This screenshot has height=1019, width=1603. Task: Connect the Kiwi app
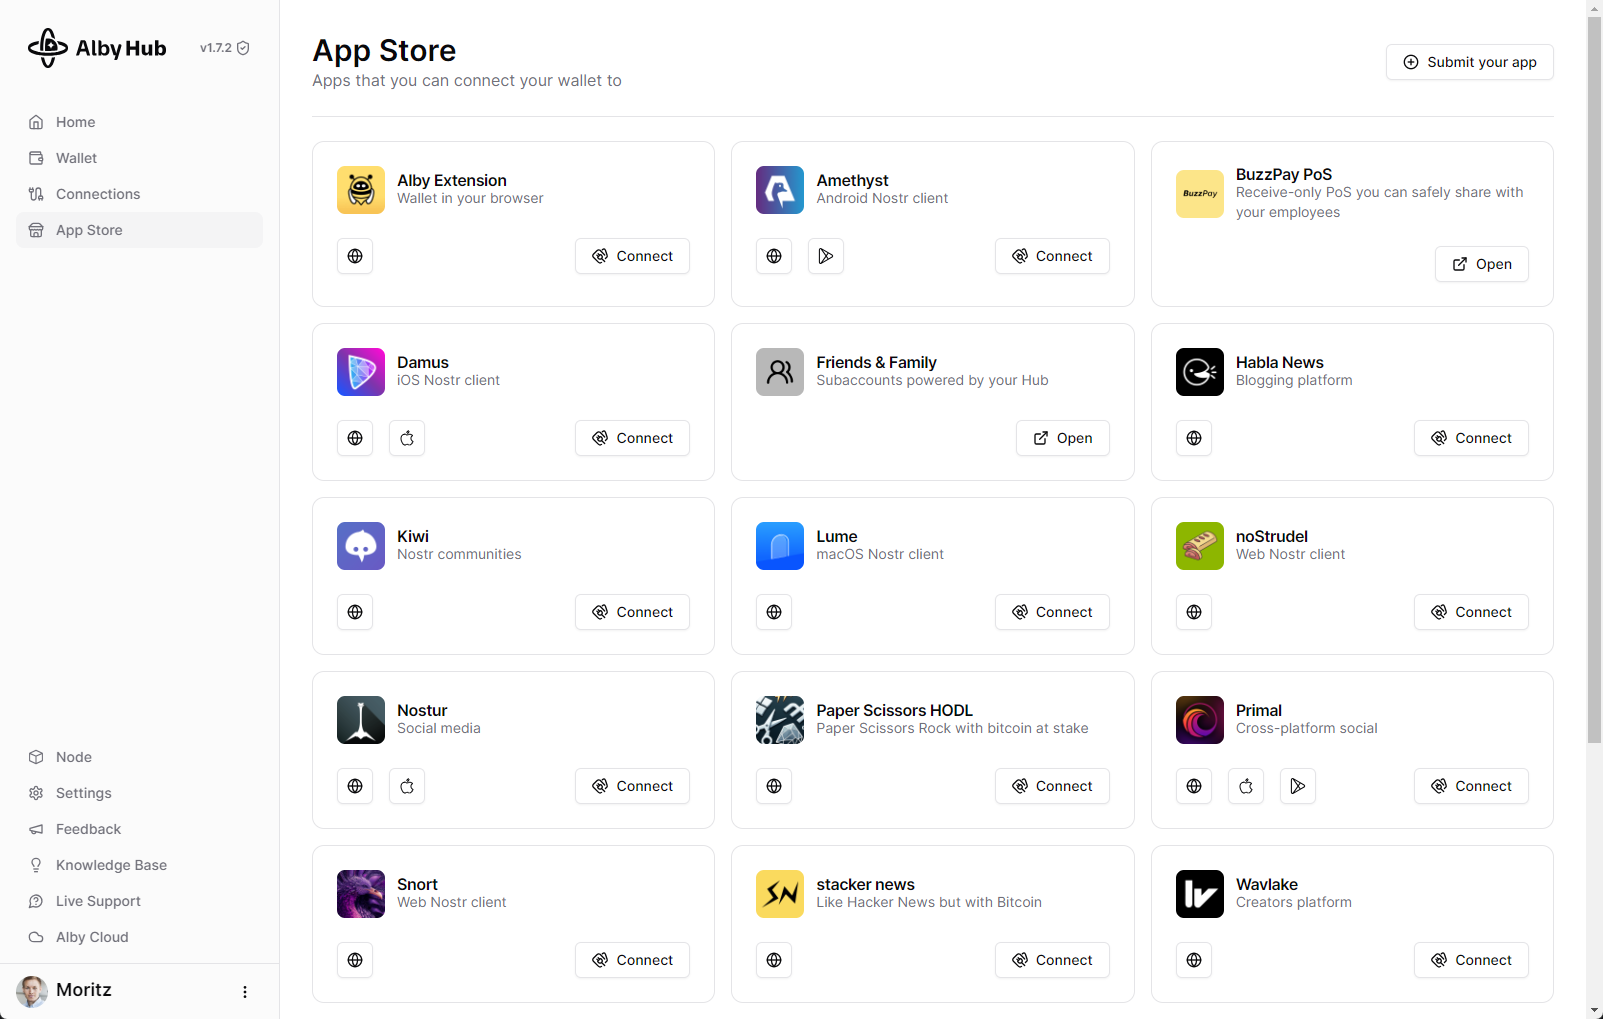tap(632, 612)
